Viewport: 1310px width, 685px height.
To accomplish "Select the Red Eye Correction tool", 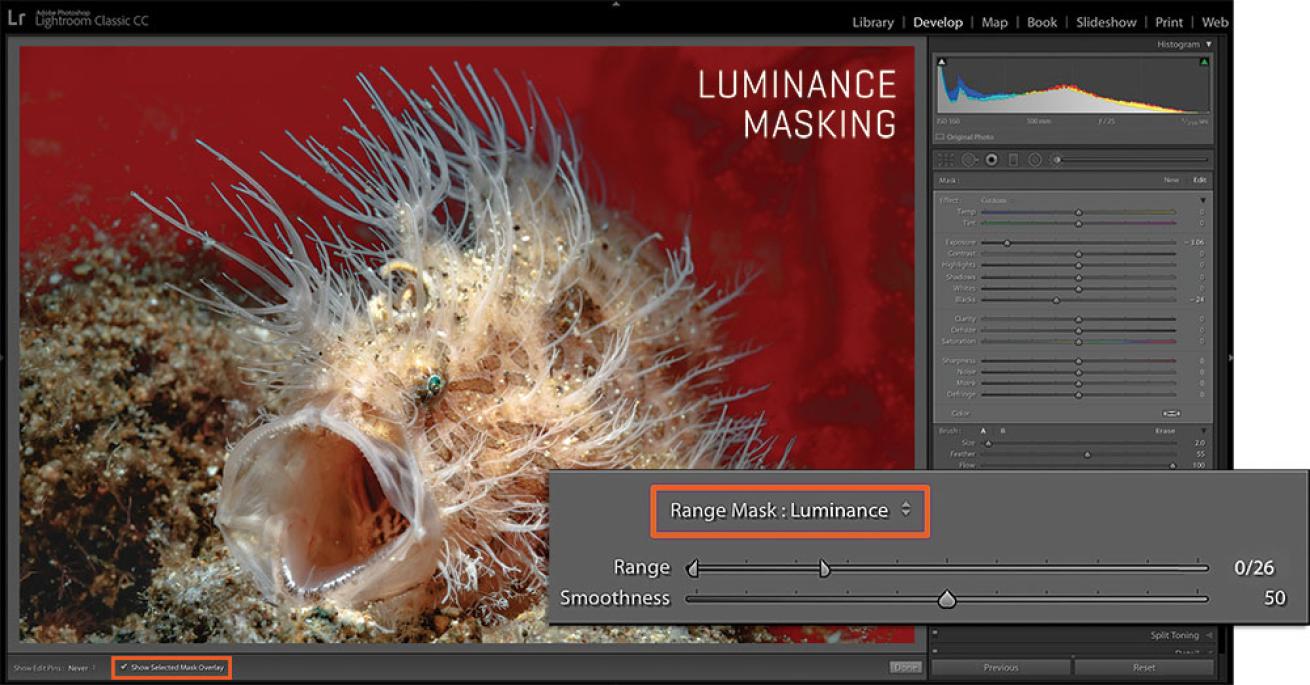I will 991,159.
